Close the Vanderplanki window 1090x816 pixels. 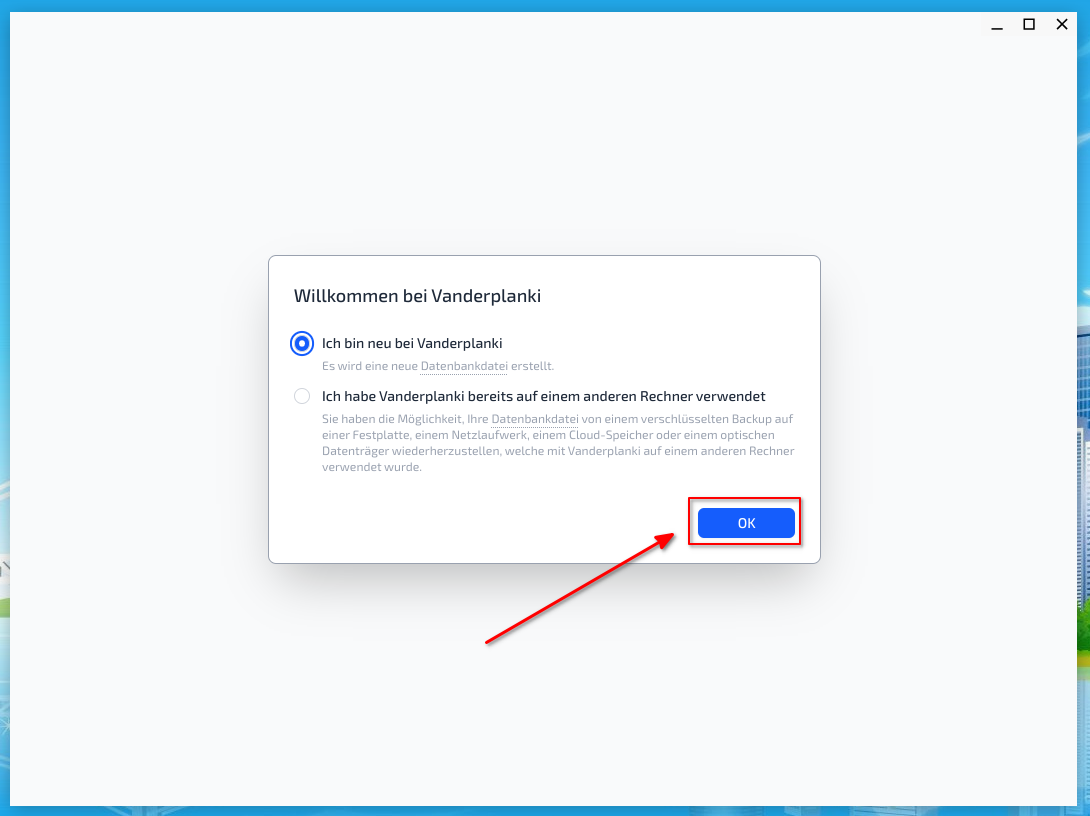coord(1061,25)
